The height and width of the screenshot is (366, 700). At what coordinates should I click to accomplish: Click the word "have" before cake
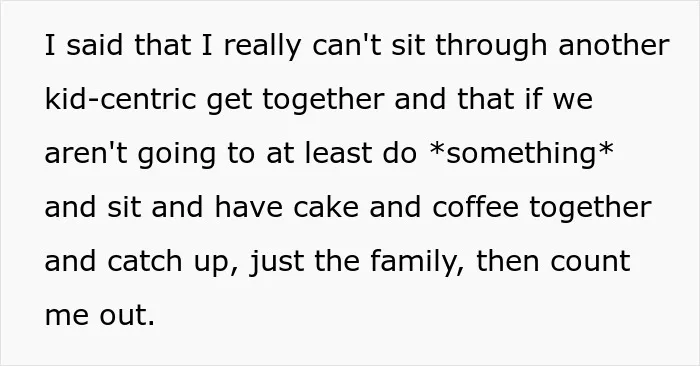coord(248,208)
